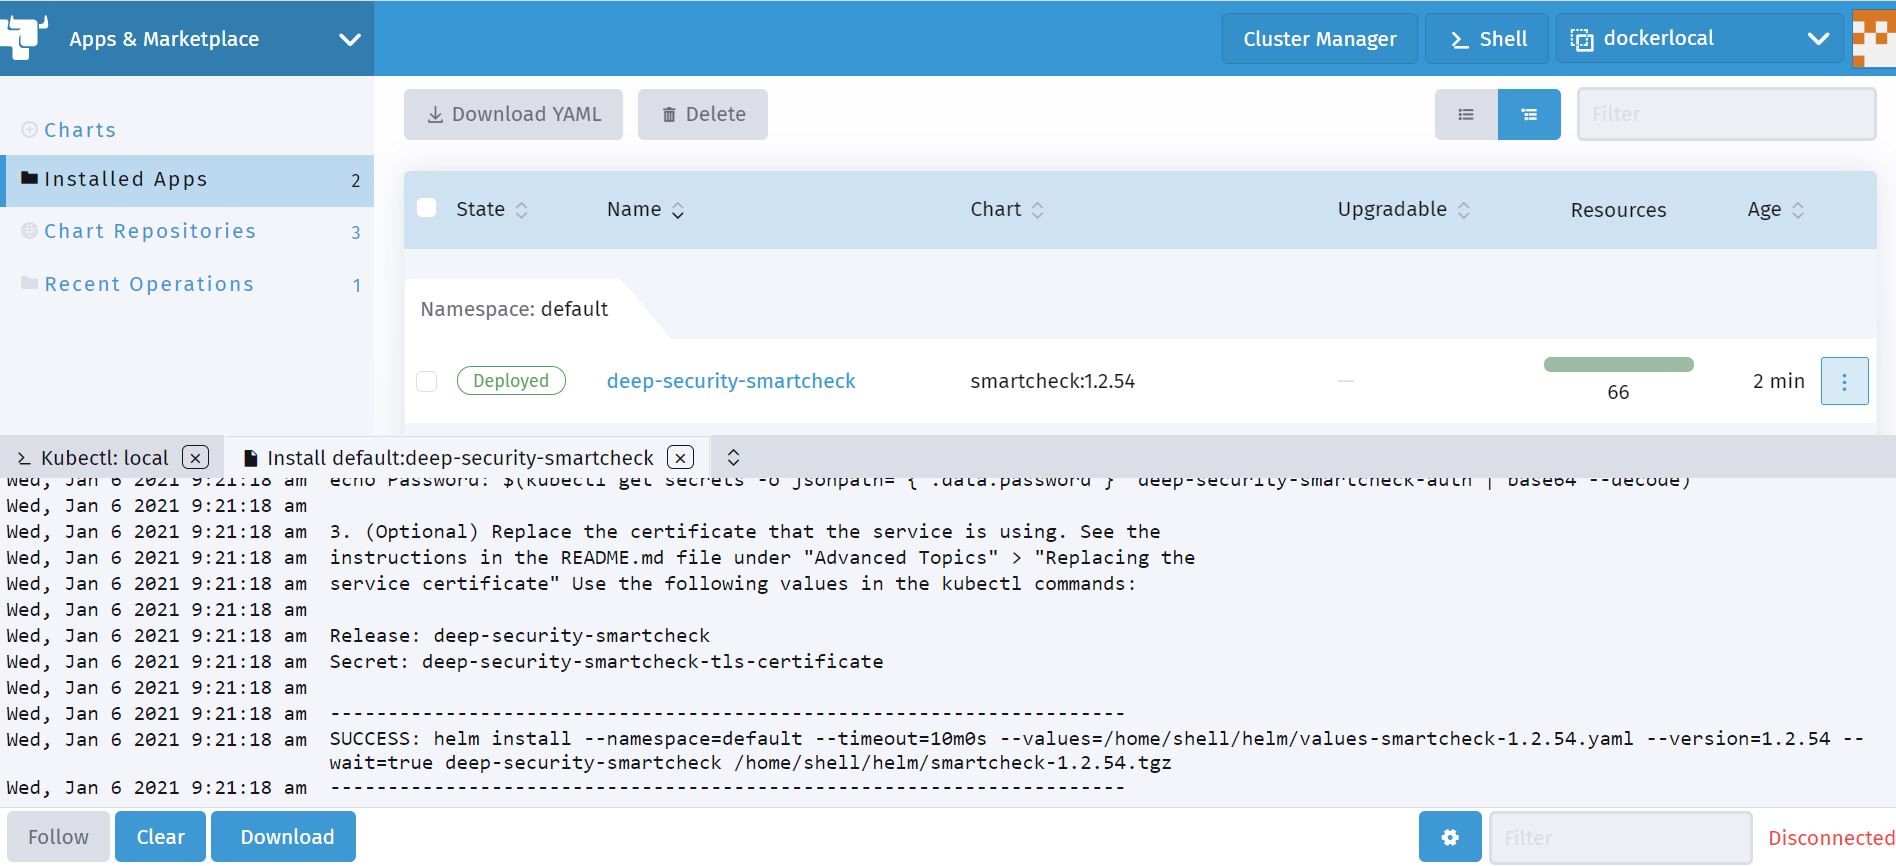Switch to grouped-by-namespace view

click(1529, 114)
